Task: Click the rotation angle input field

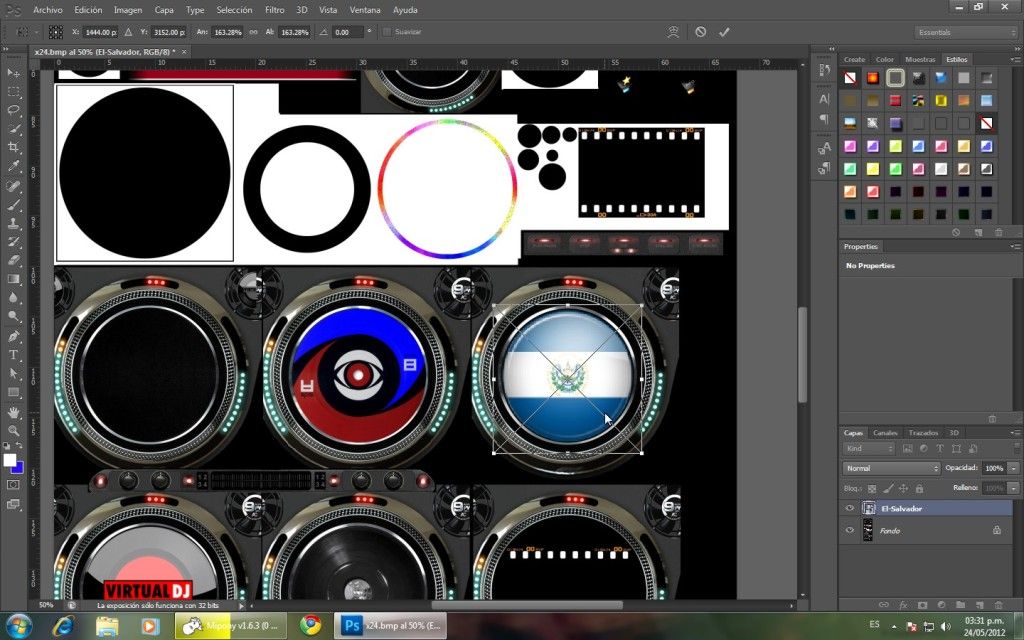Action: coord(347,32)
